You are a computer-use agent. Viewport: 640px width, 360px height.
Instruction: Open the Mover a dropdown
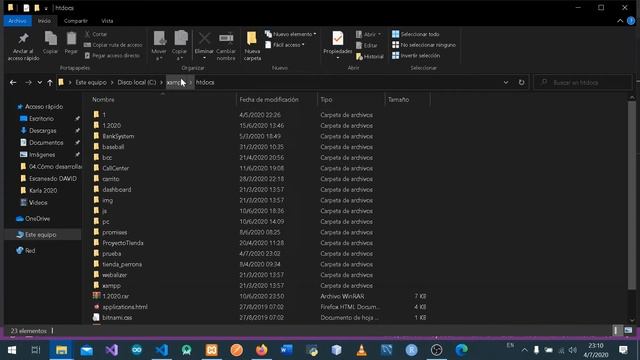coord(159,46)
